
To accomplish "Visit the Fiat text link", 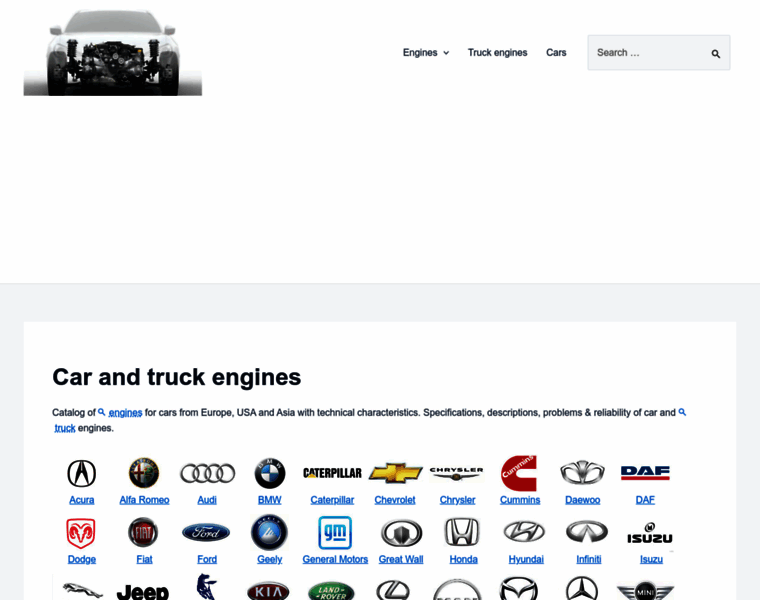I will [x=144, y=559].
